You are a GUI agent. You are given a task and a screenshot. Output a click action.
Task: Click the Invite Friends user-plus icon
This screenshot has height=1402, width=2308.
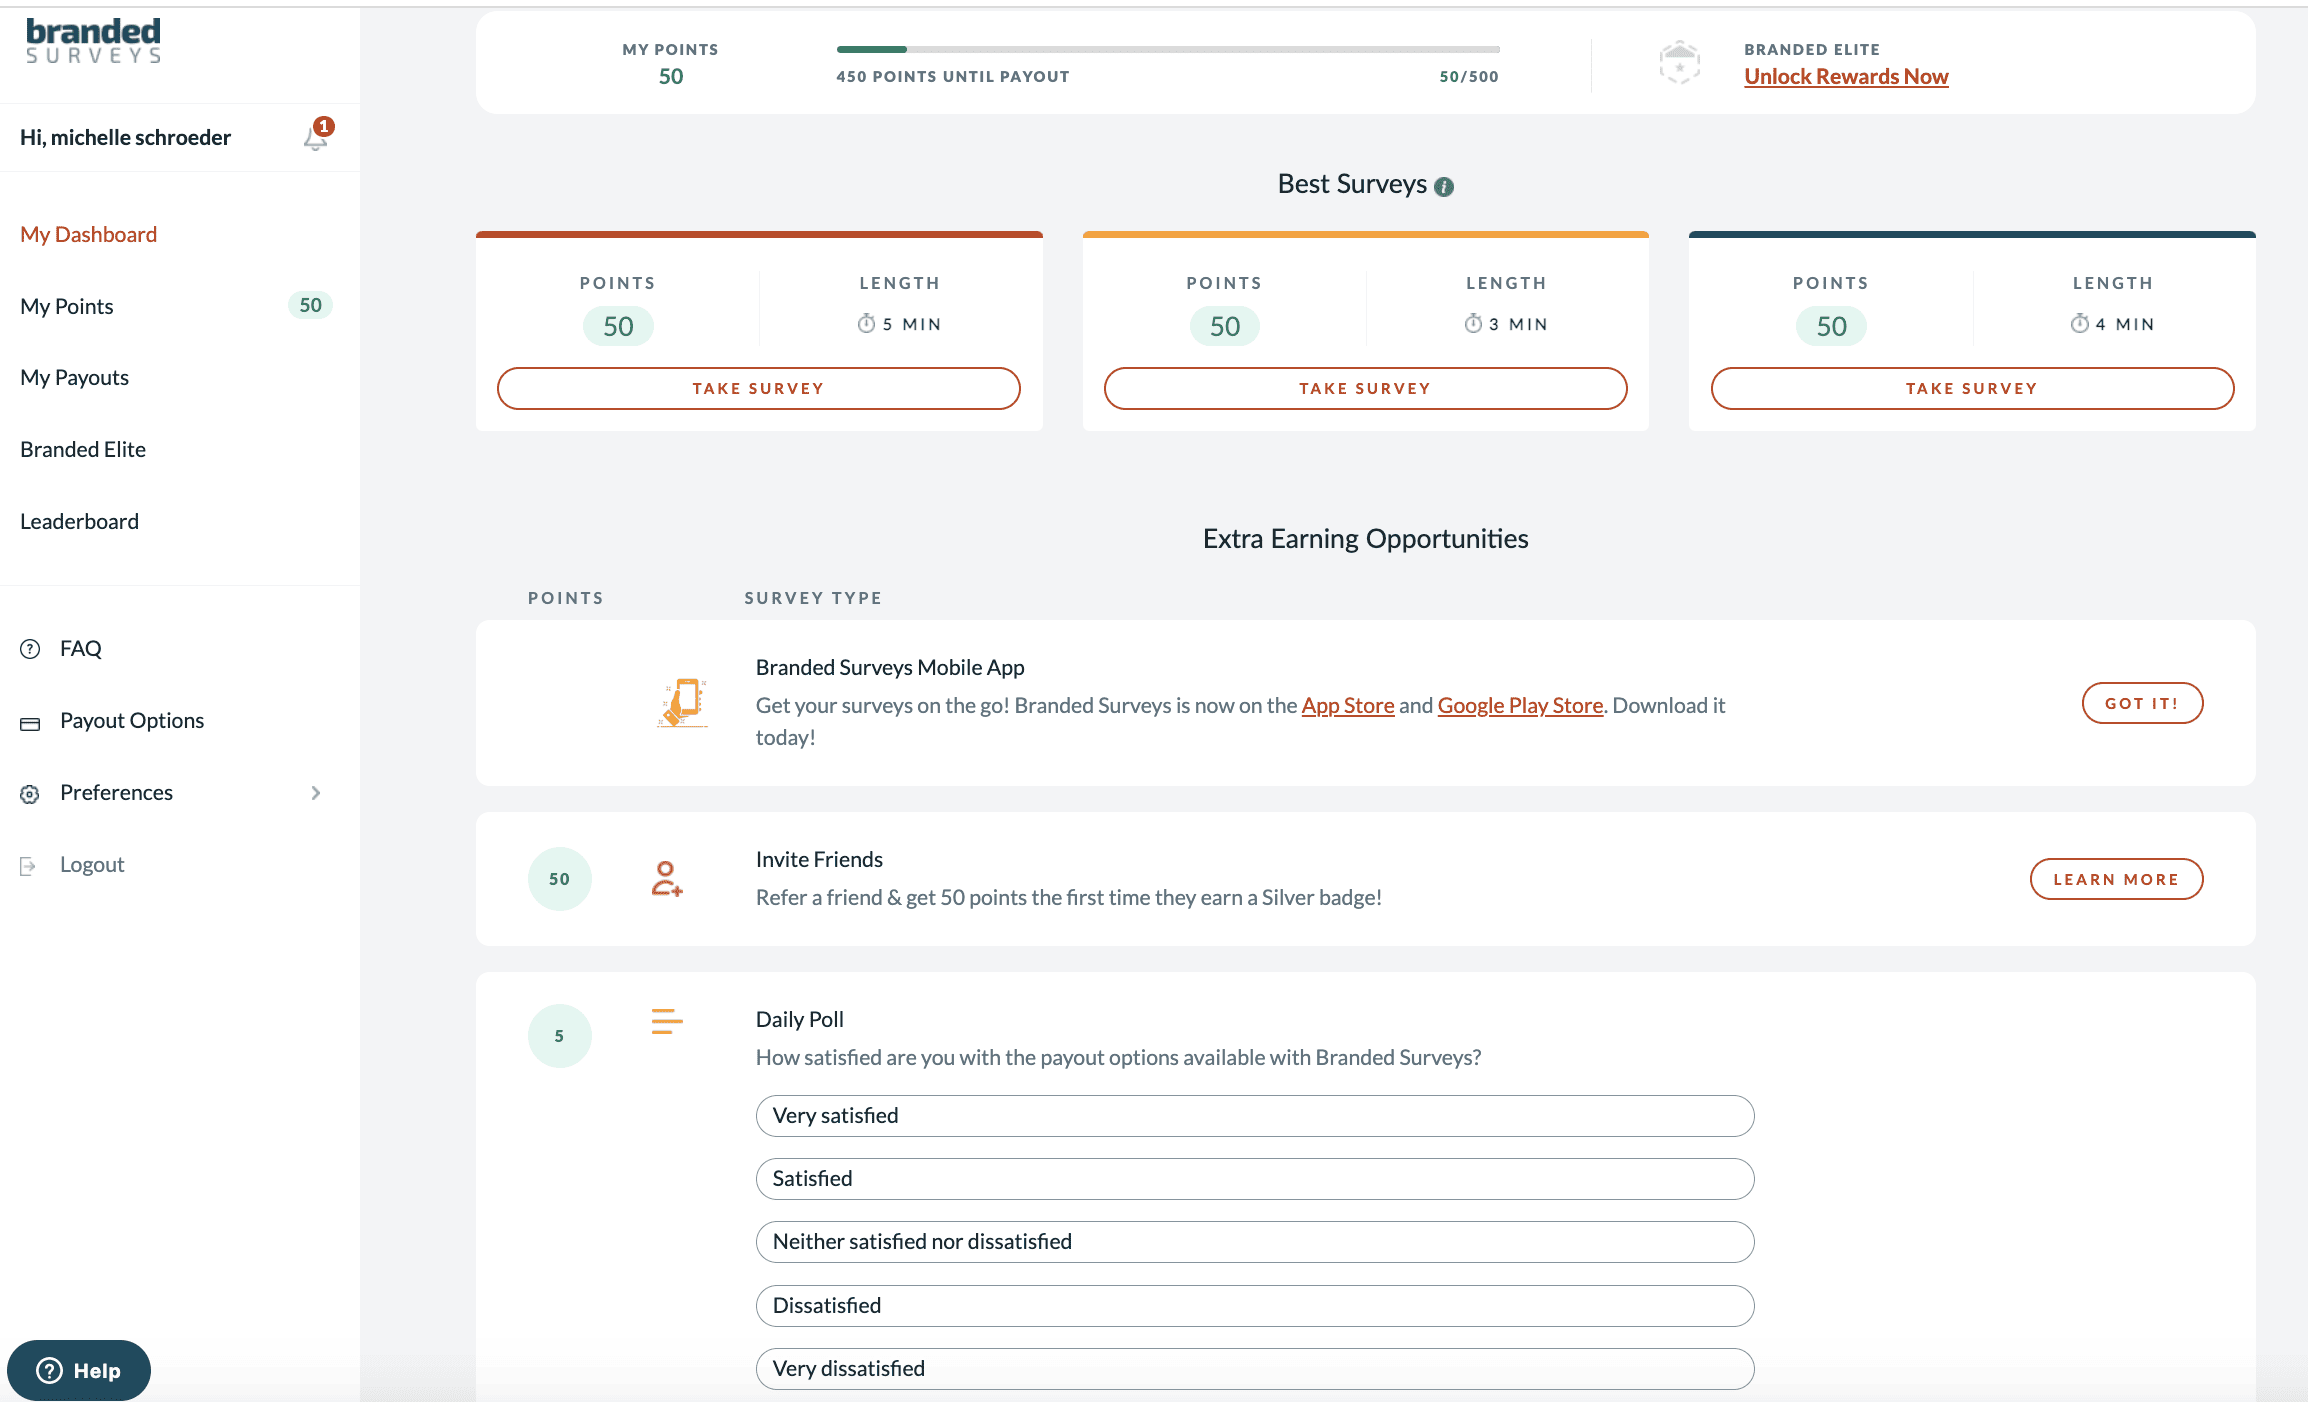click(x=666, y=877)
